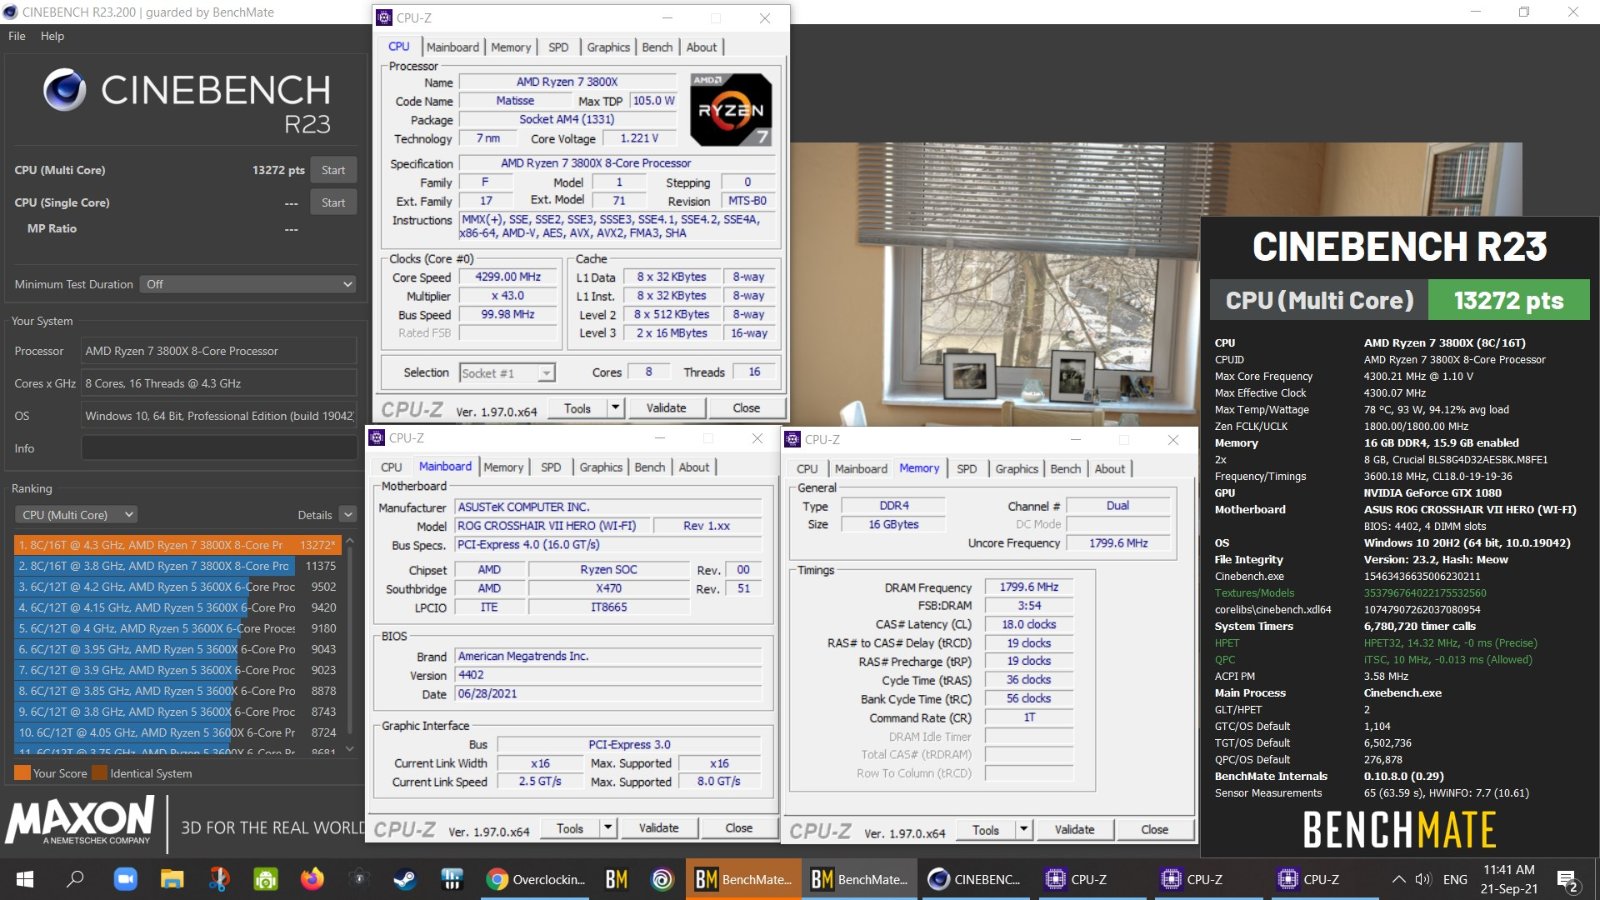
Task: Switch to Mainboard tab in top CPU-Z window
Action: pos(453,47)
